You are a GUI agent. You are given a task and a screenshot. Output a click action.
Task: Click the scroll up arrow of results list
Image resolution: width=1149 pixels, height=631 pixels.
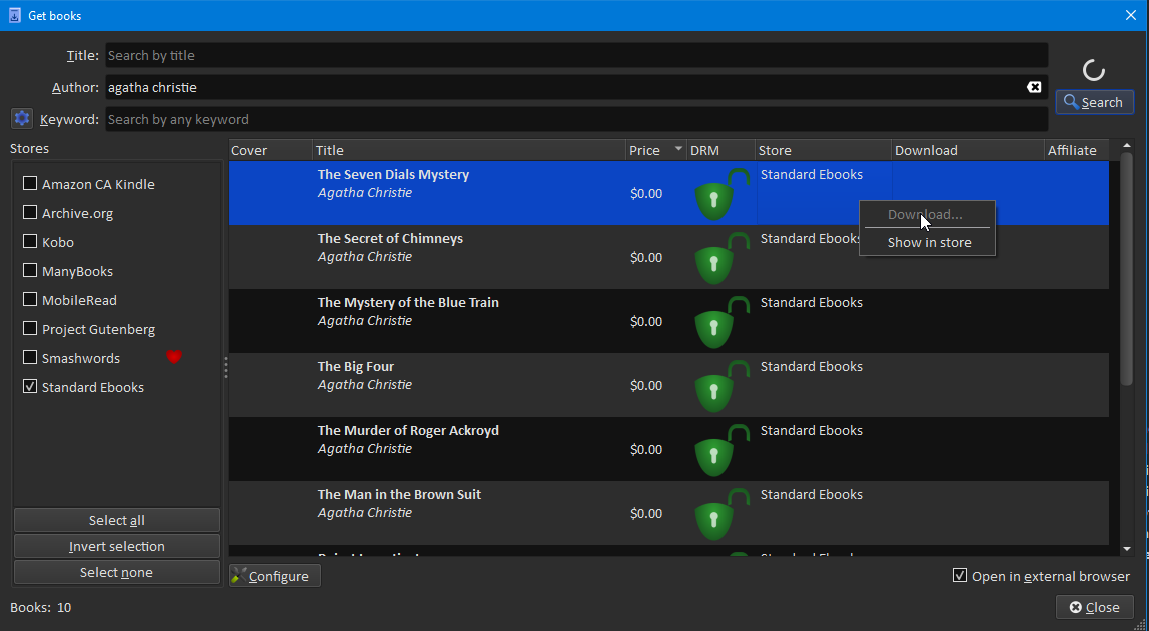click(x=1127, y=146)
